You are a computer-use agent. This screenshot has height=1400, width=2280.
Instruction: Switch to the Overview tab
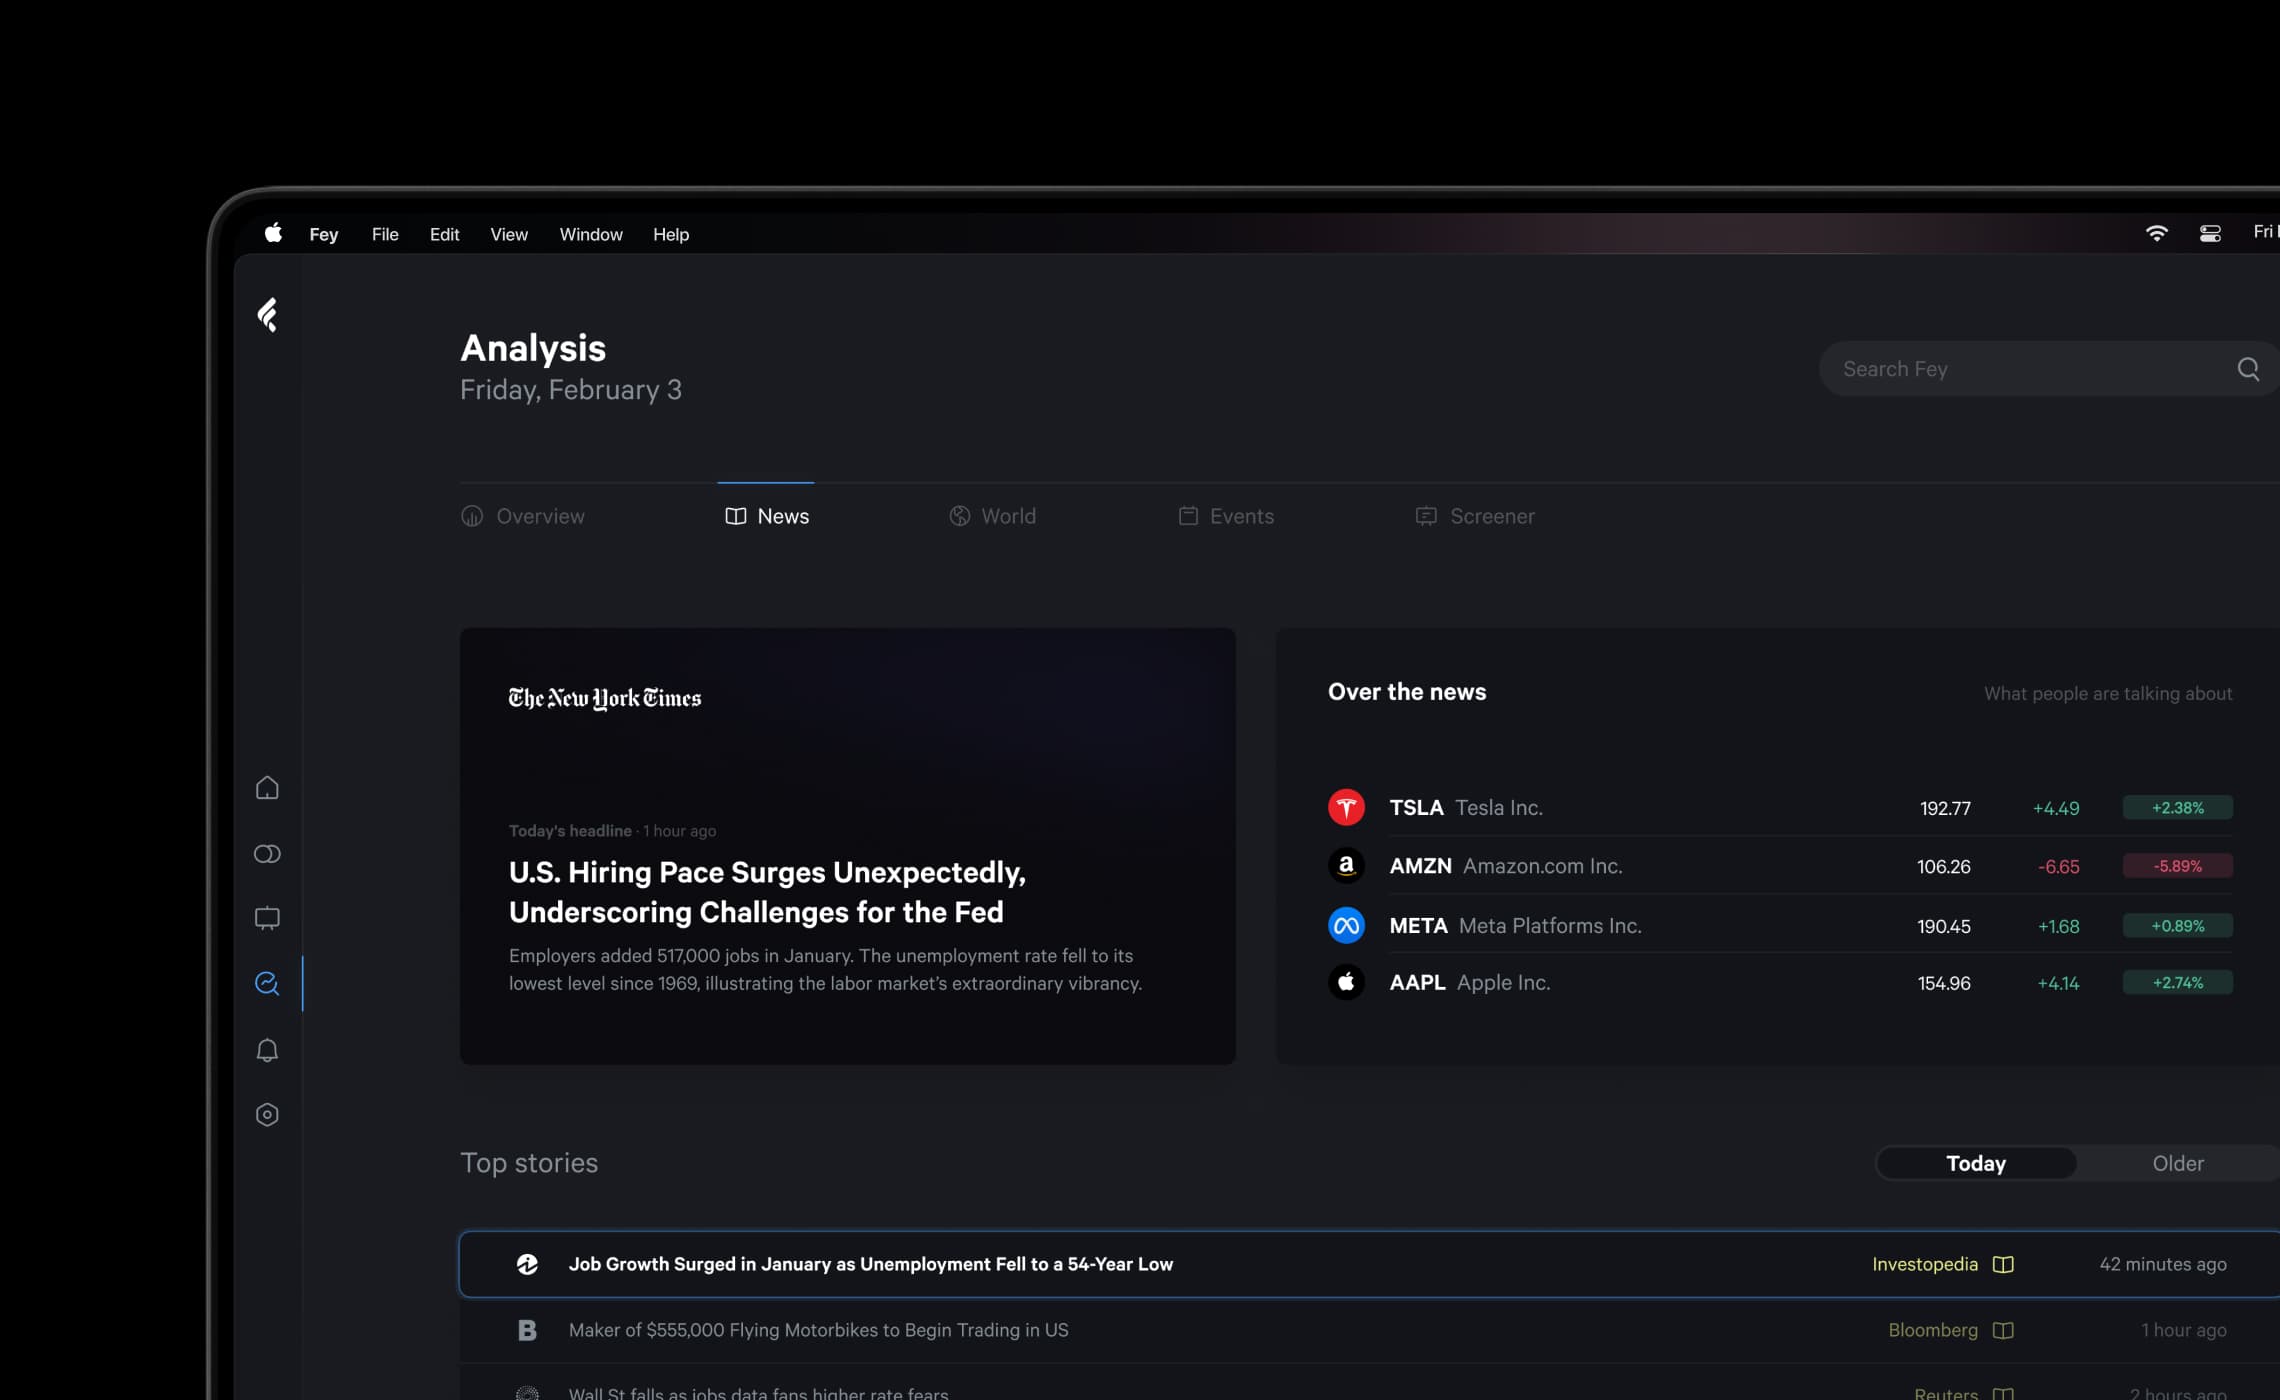coord(523,516)
